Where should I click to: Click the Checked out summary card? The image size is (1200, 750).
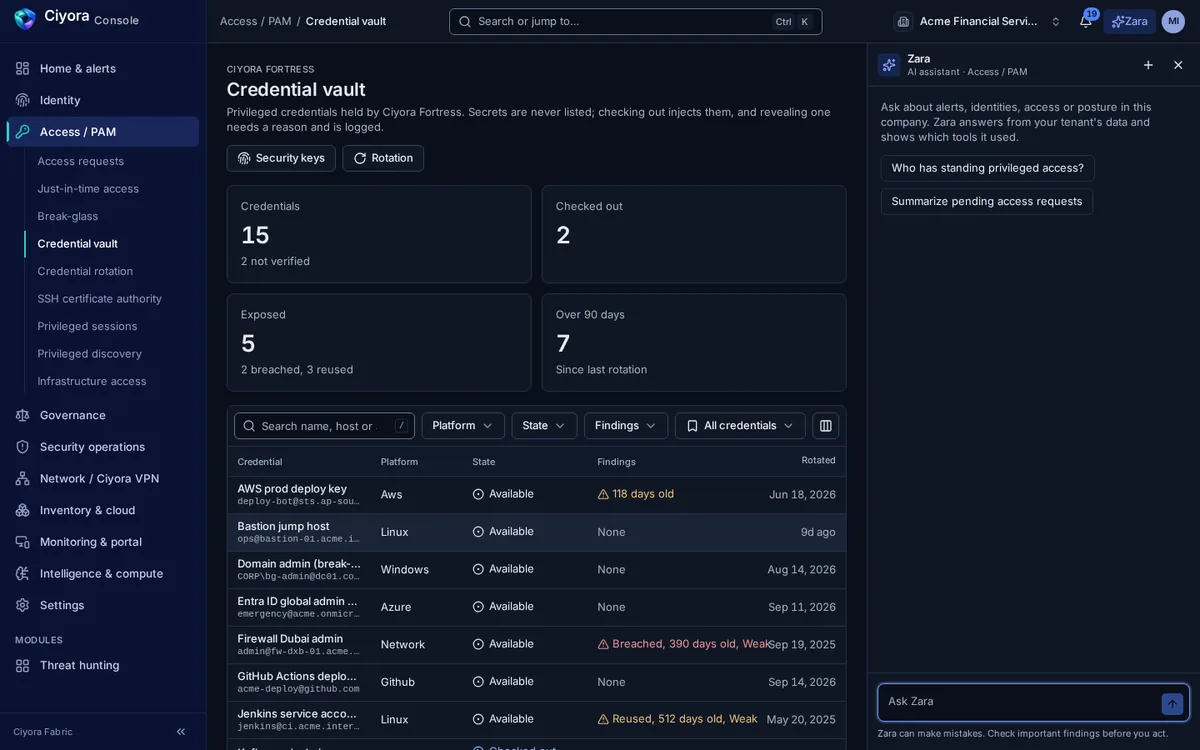click(x=694, y=234)
